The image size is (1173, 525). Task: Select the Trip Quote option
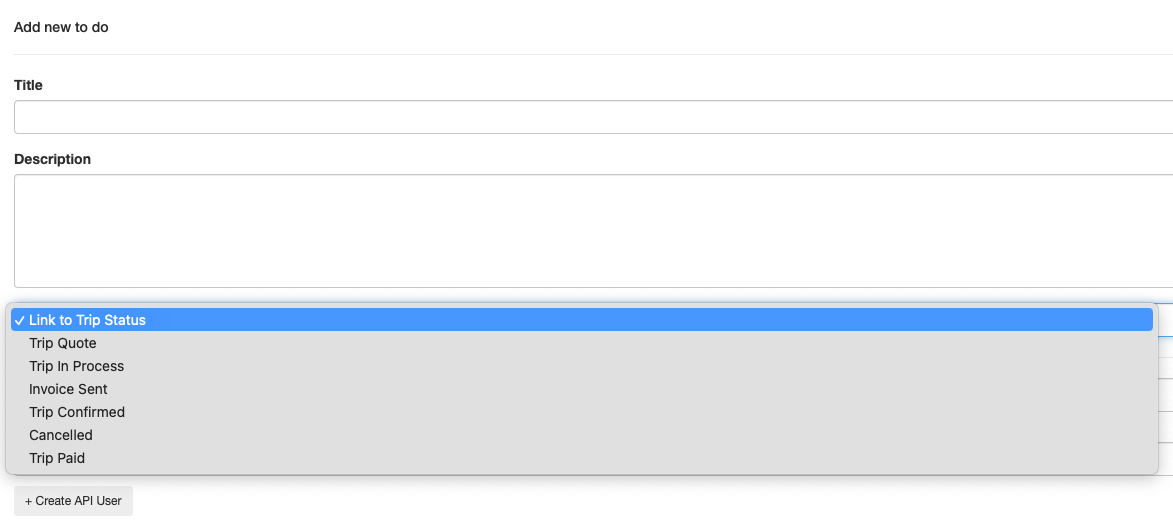pyautogui.click(x=63, y=343)
